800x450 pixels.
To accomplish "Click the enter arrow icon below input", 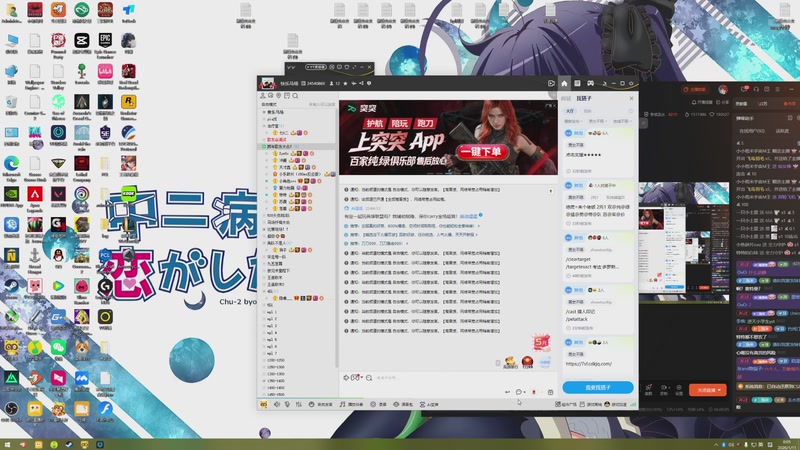I will click(x=507, y=392).
